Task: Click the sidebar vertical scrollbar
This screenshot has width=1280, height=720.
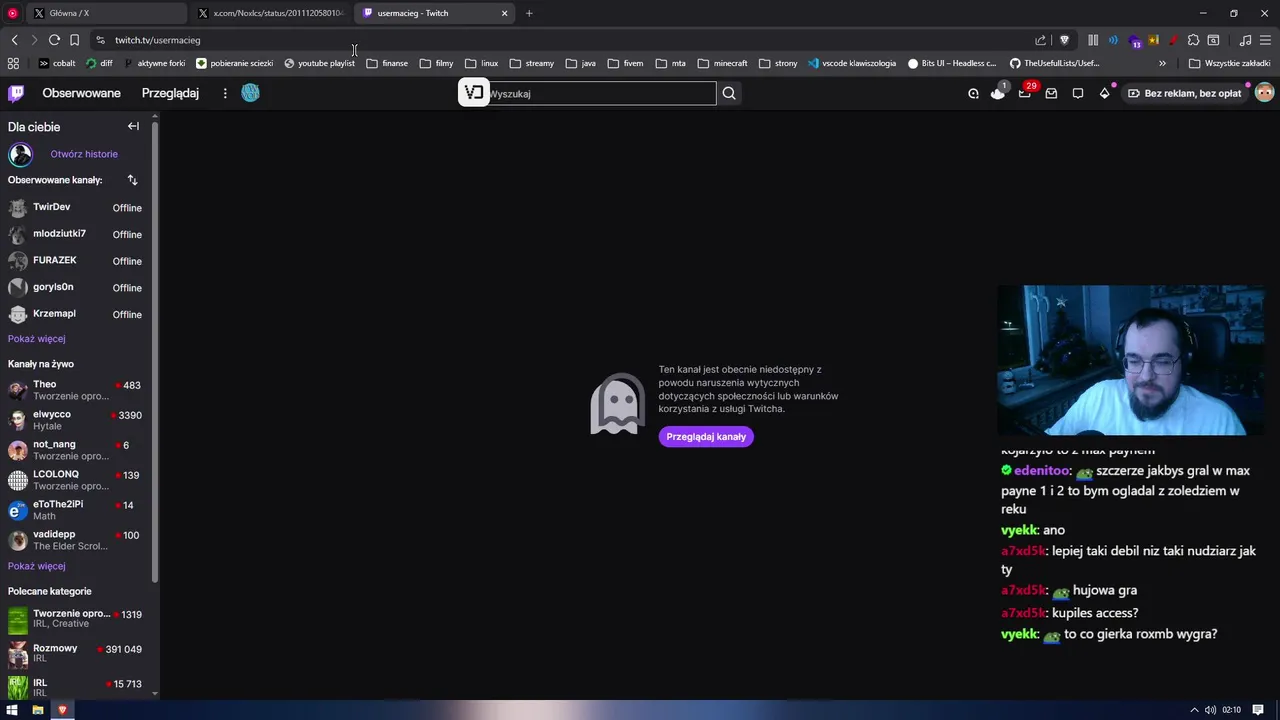Action: click(x=155, y=350)
